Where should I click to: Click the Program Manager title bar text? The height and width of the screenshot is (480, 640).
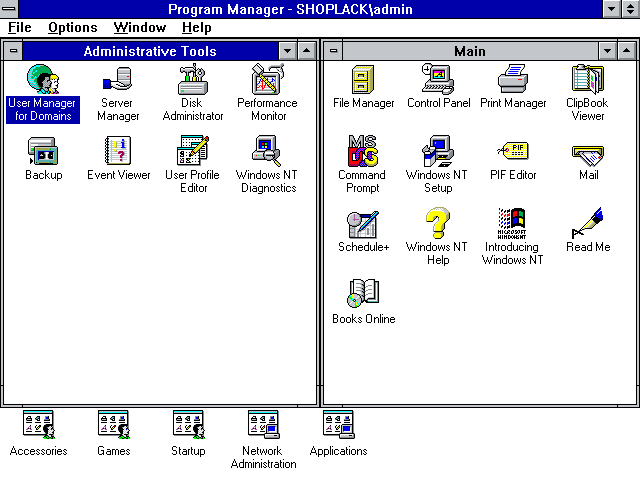pyautogui.click(x=290, y=9)
